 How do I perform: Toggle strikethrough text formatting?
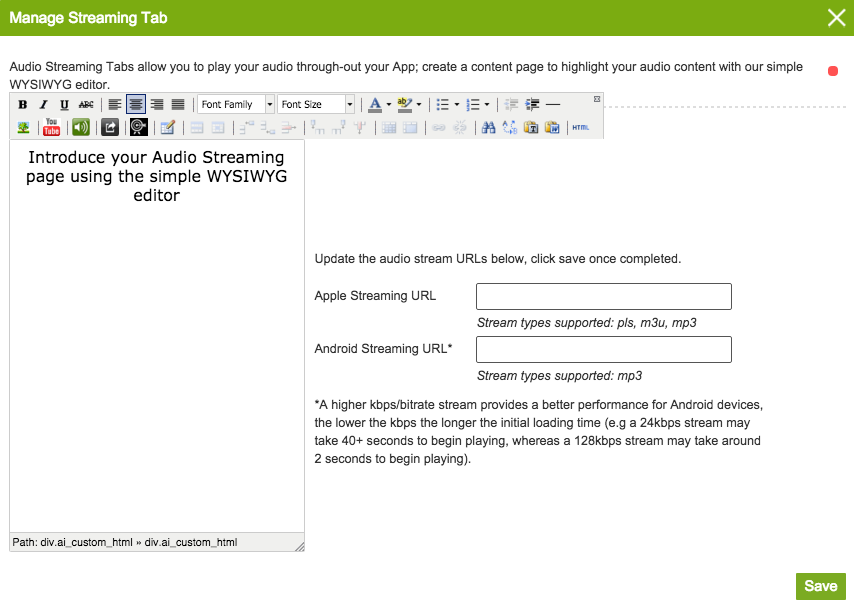pyautogui.click(x=86, y=105)
